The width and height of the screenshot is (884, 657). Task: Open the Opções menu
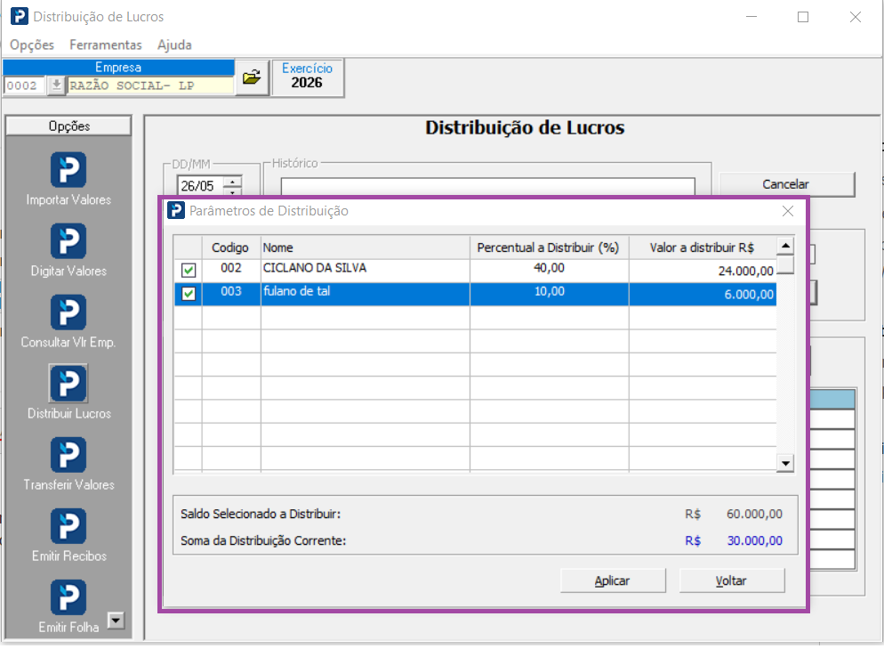(x=32, y=45)
